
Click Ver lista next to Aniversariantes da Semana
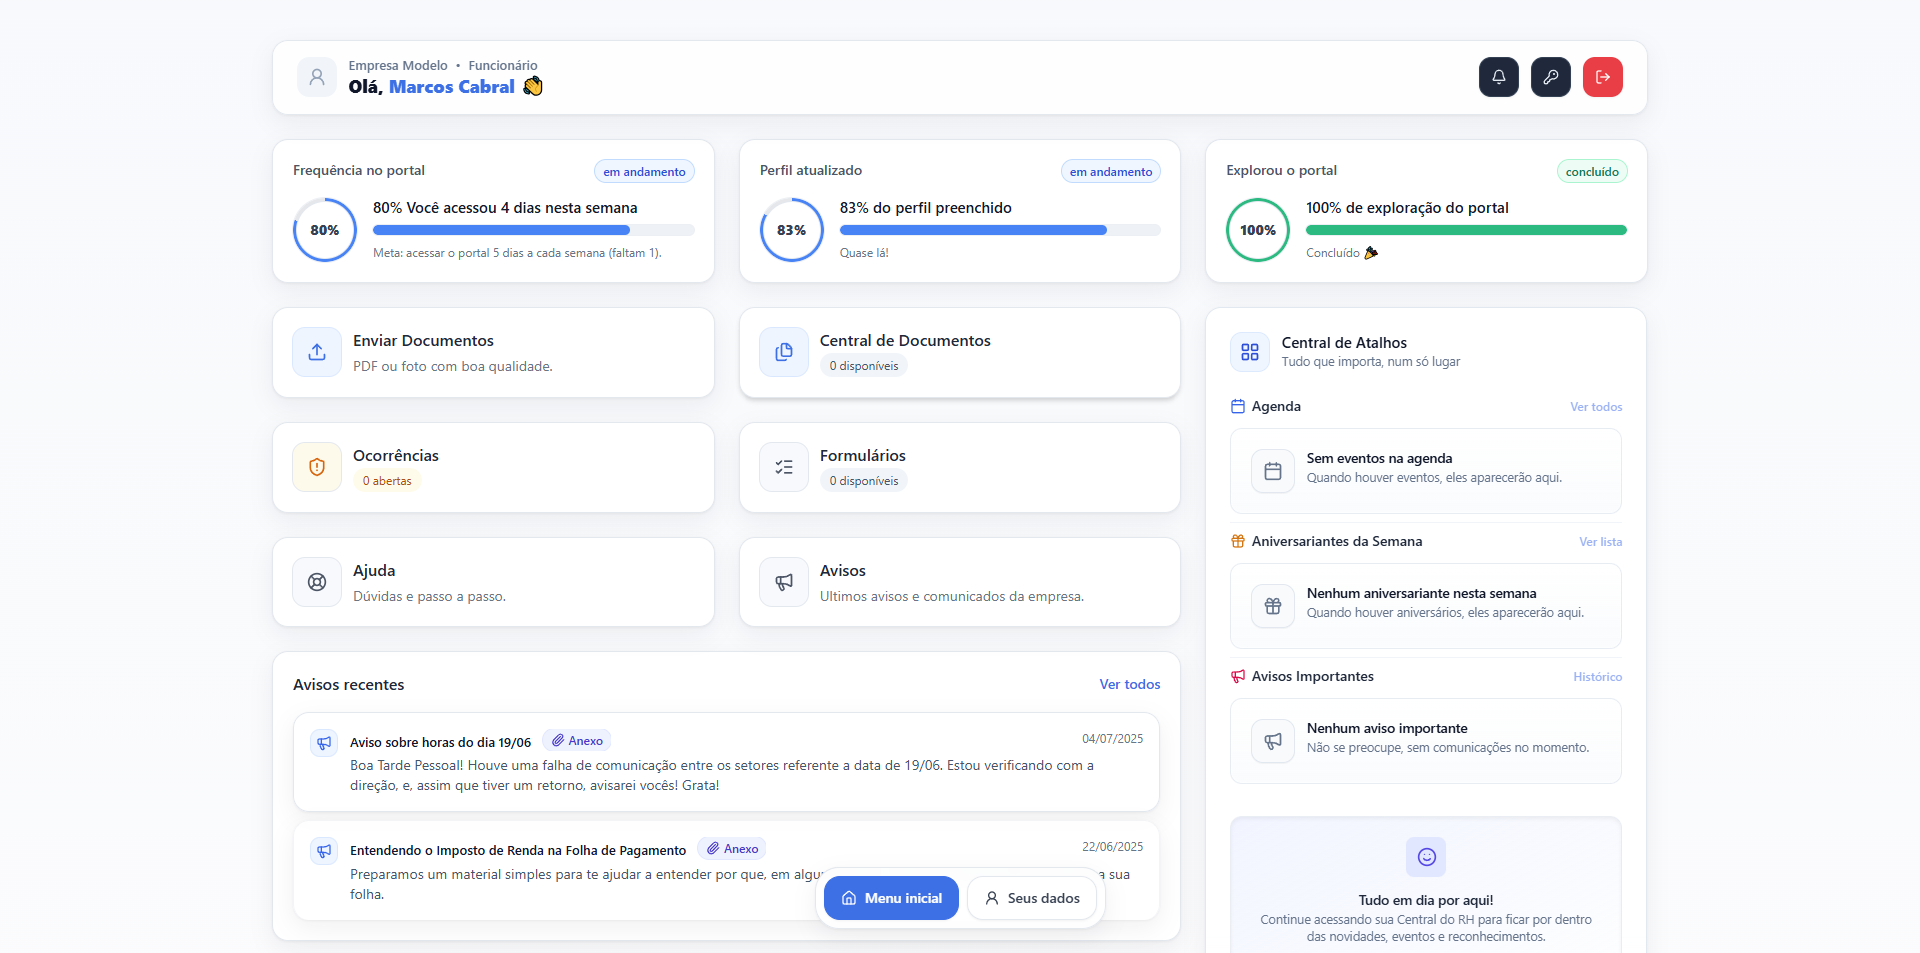(x=1600, y=541)
